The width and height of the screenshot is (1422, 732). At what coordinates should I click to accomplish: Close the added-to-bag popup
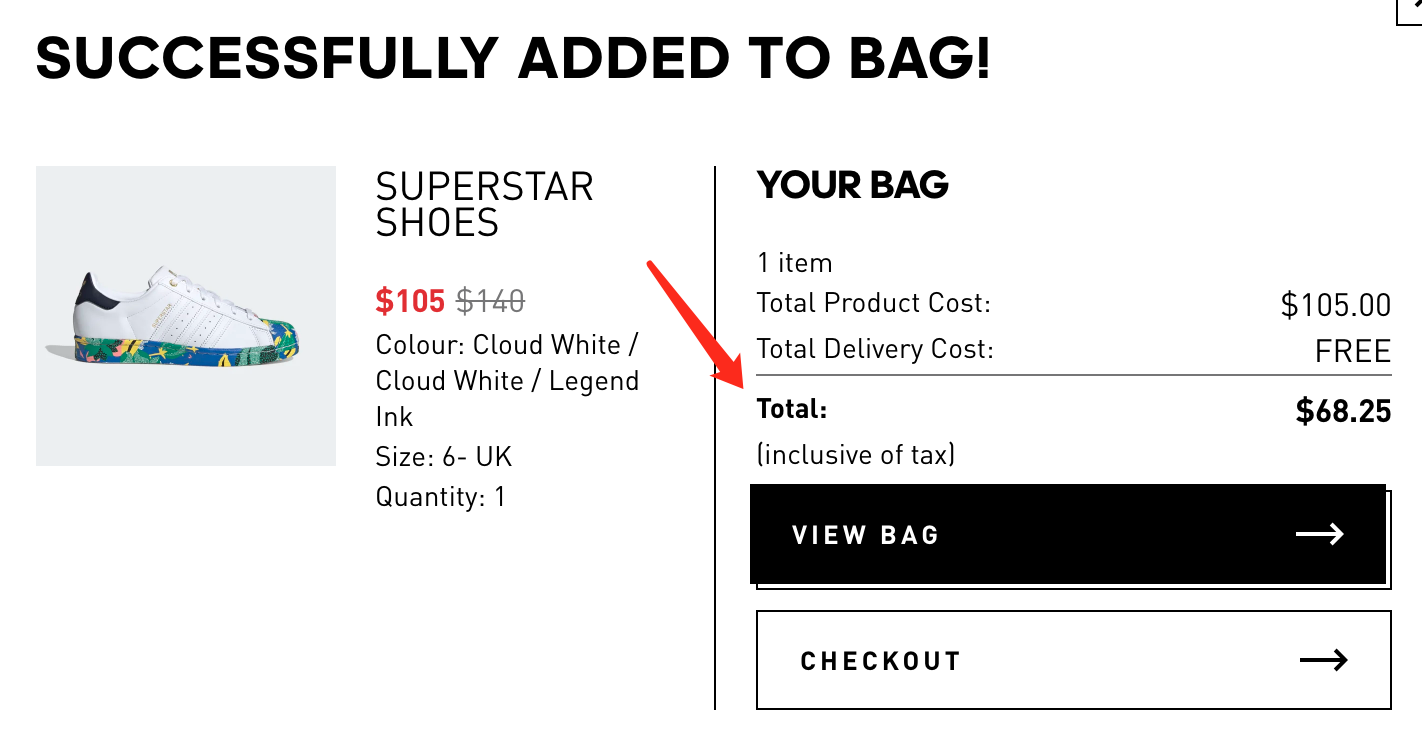(1410, 8)
